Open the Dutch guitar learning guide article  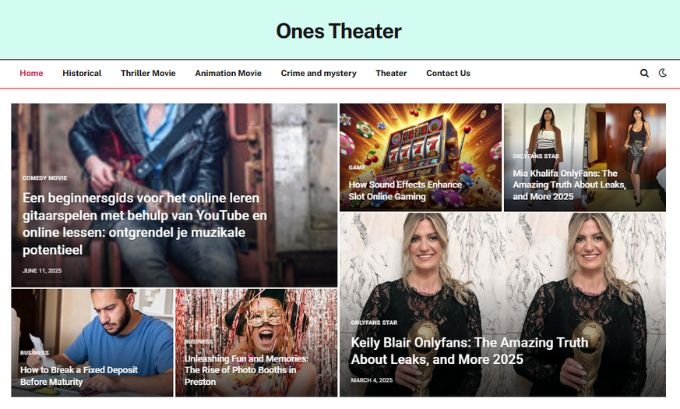pyautogui.click(x=144, y=224)
